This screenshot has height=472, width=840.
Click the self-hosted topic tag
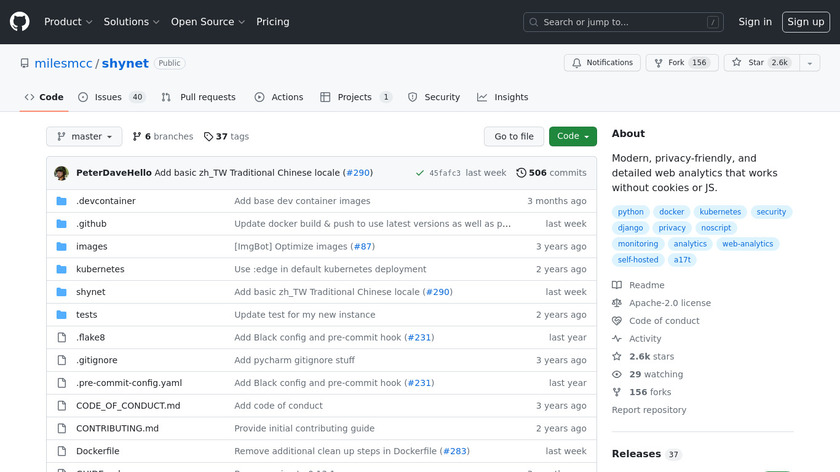(x=638, y=260)
